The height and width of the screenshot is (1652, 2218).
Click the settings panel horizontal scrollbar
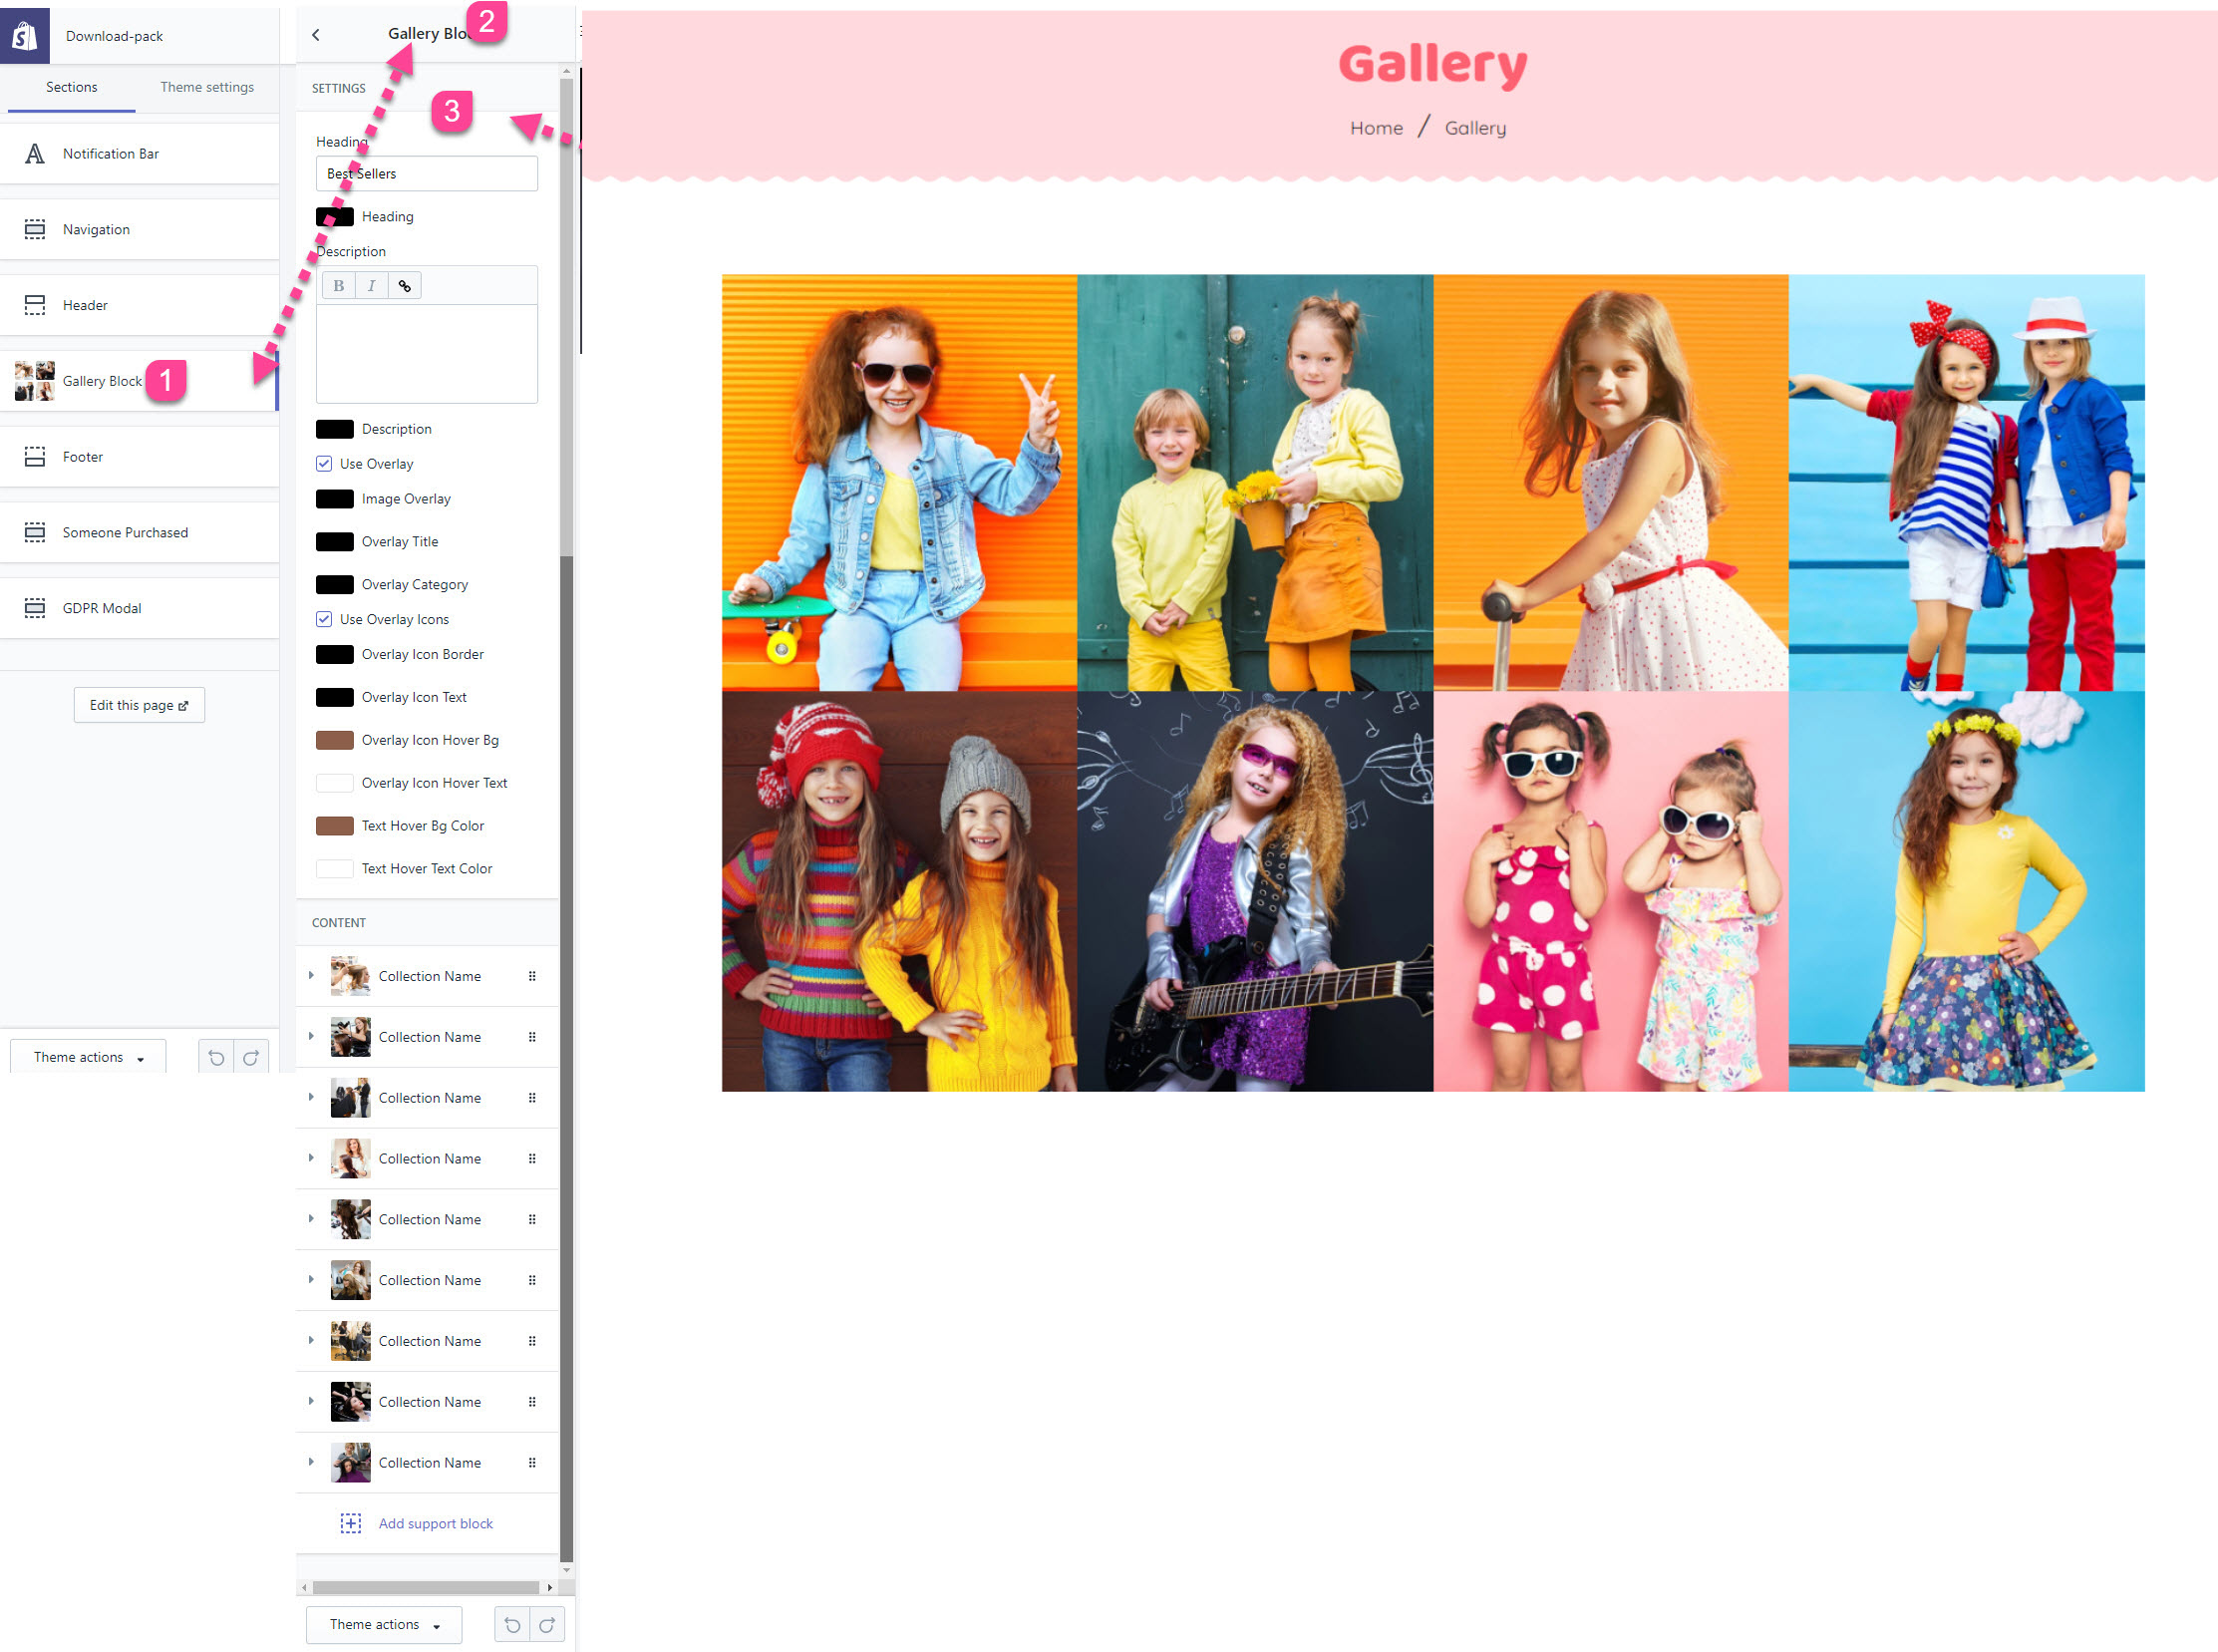tap(426, 1587)
